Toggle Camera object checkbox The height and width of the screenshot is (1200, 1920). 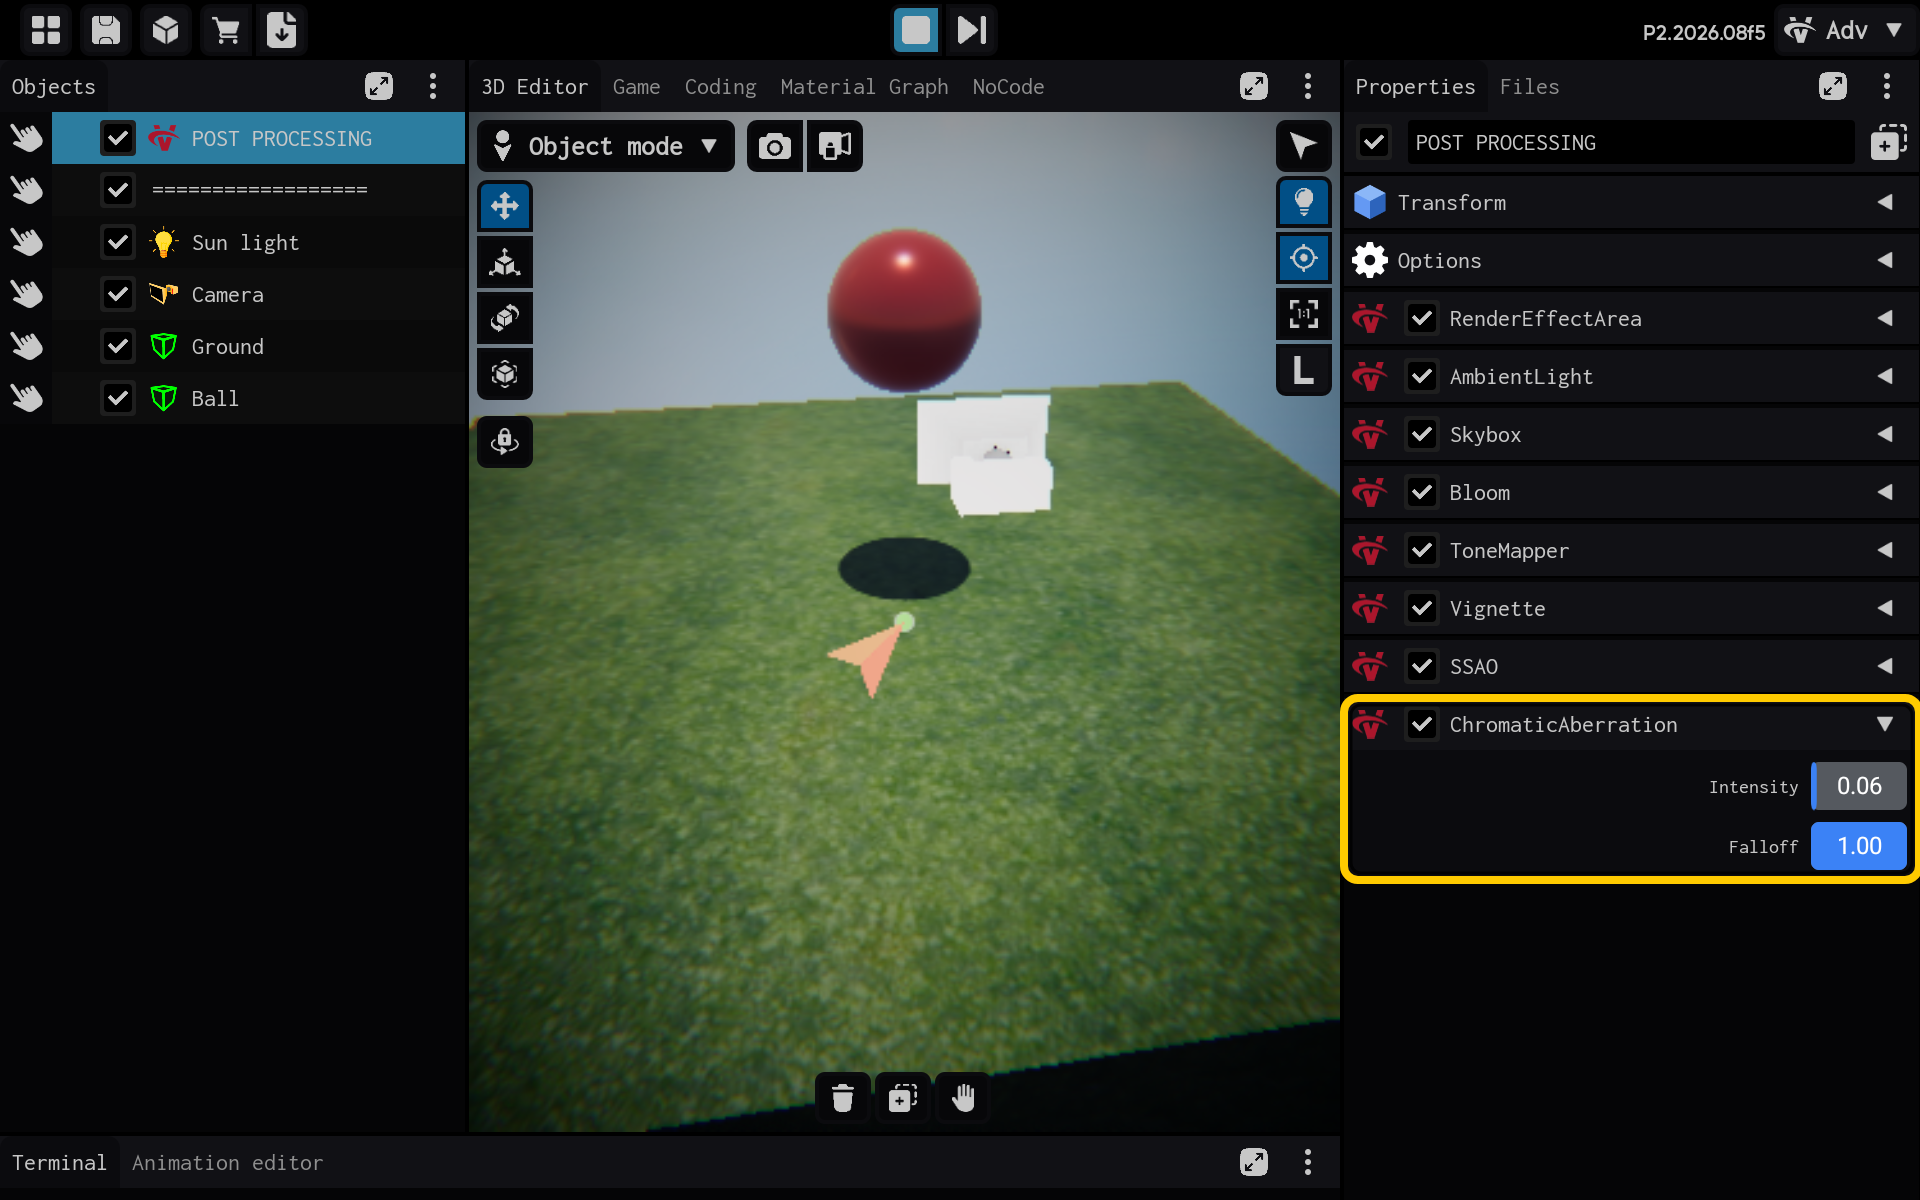[118, 294]
